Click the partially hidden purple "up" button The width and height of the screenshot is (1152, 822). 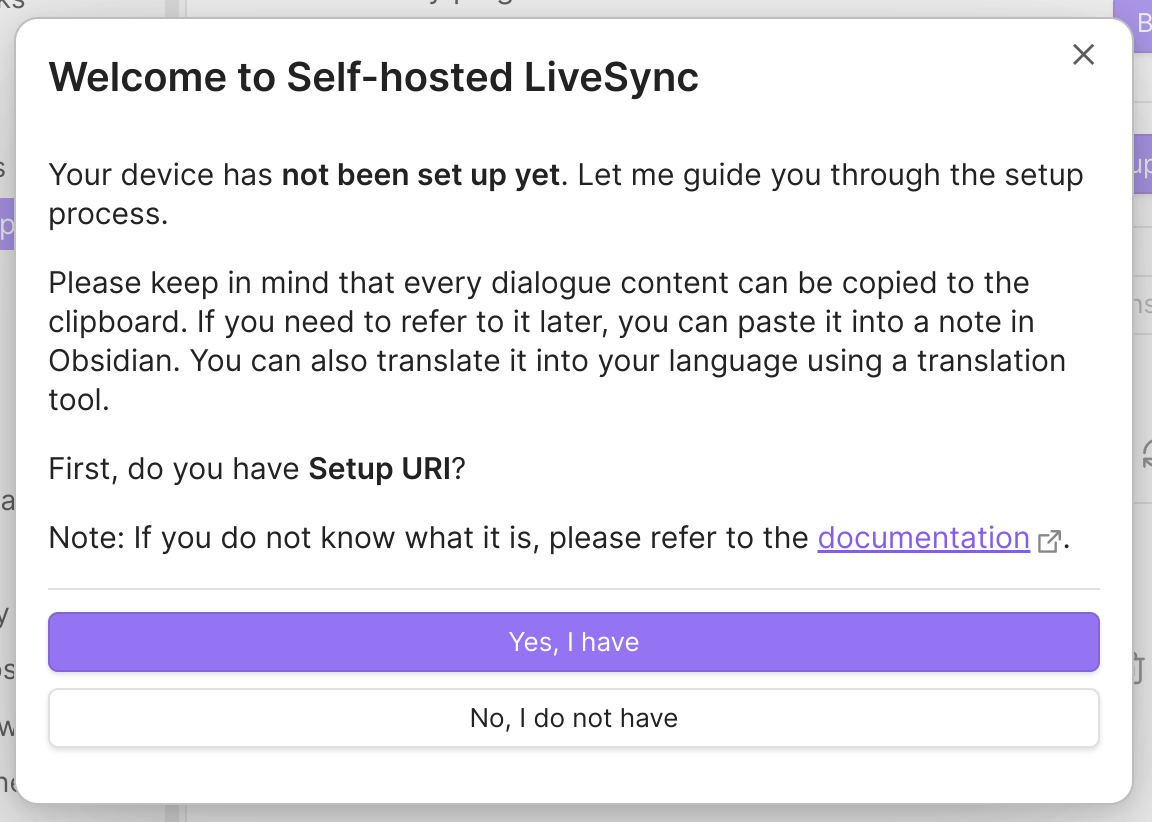(1142, 164)
